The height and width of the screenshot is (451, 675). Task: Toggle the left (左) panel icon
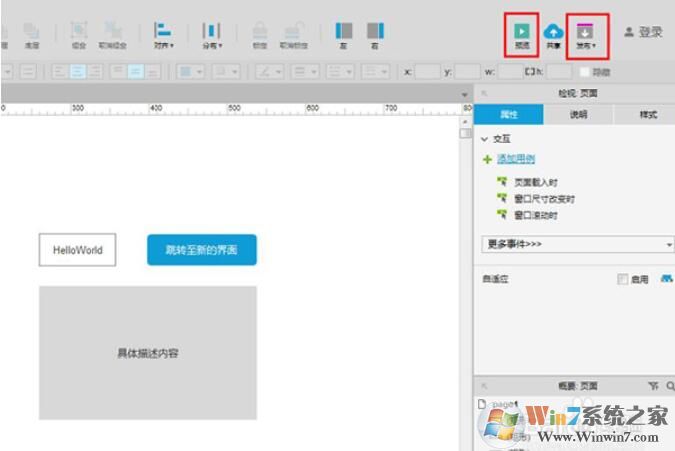click(343, 30)
